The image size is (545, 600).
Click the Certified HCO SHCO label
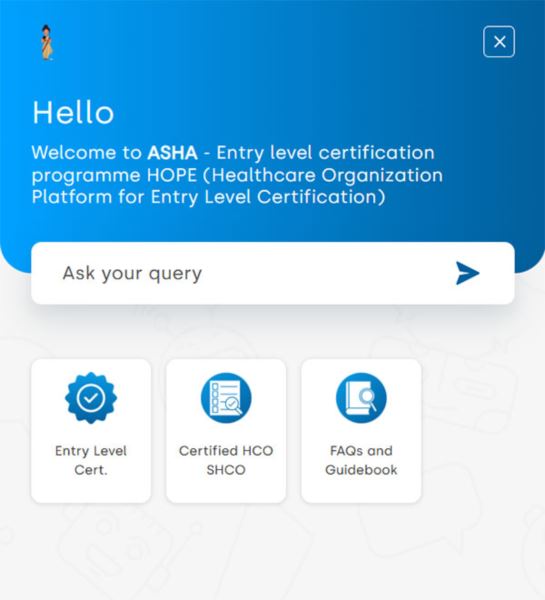coord(226,460)
